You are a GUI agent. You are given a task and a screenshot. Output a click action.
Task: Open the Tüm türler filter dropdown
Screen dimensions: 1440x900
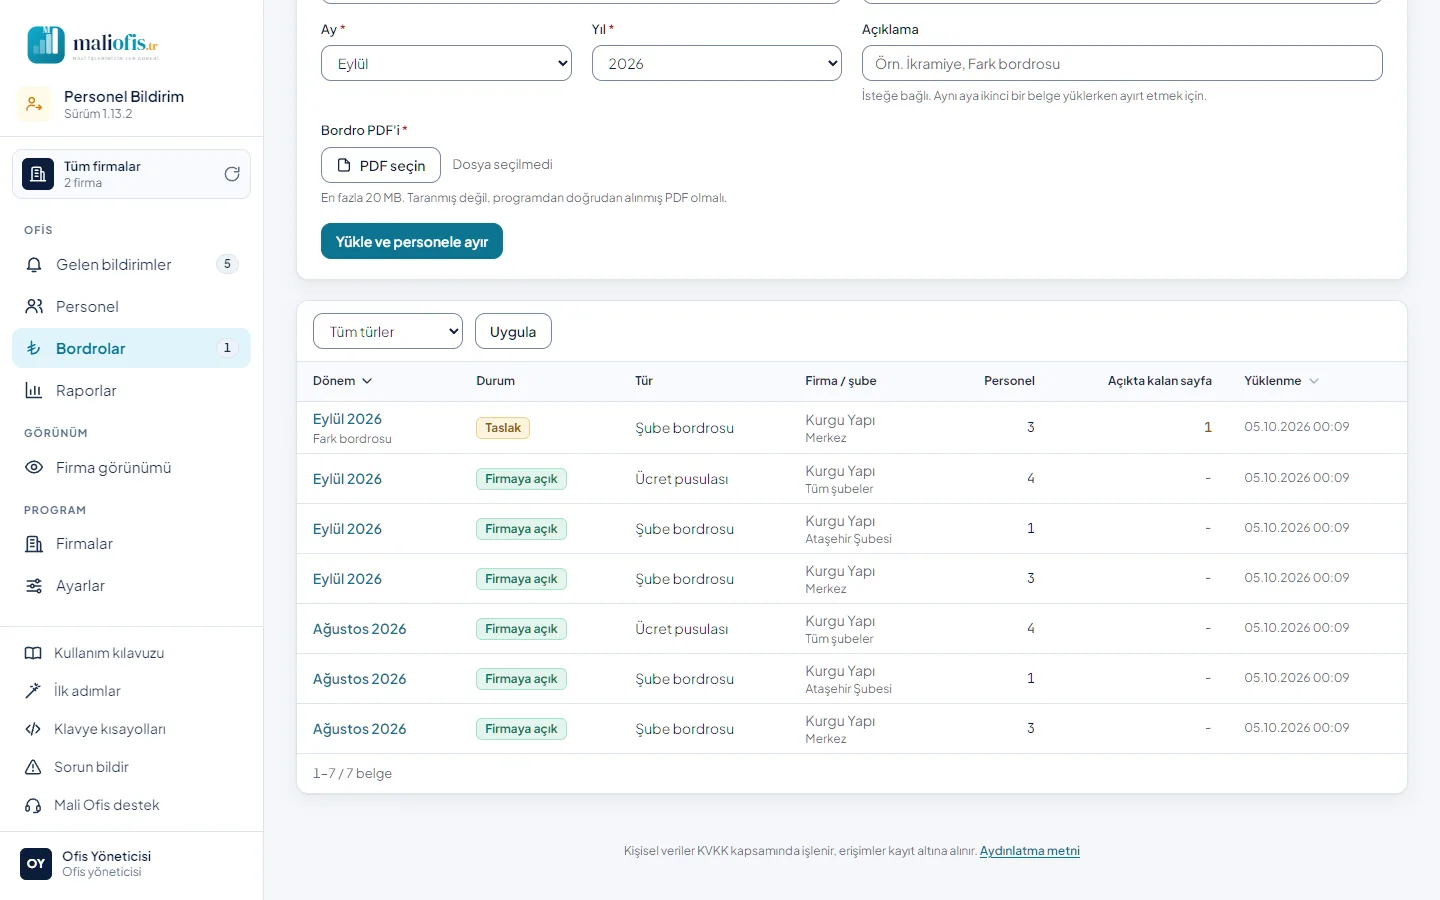click(388, 331)
